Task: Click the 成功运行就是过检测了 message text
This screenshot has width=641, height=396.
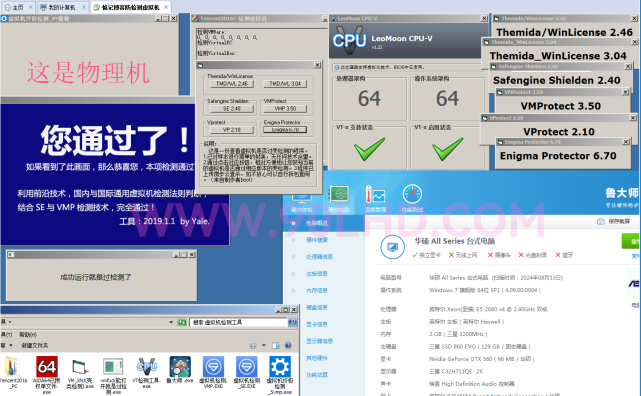Action: tap(96, 277)
